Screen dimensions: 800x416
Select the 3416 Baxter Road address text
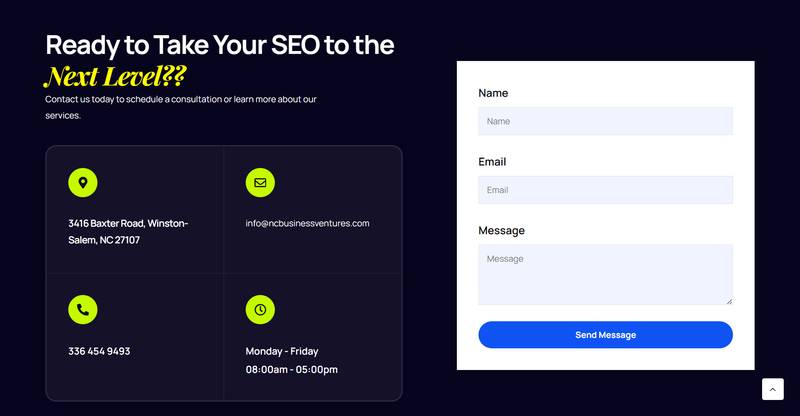point(128,232)
